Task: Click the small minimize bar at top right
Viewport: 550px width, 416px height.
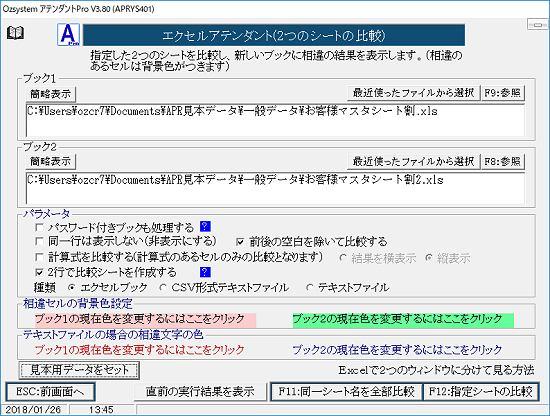Action: click(537, 25)
